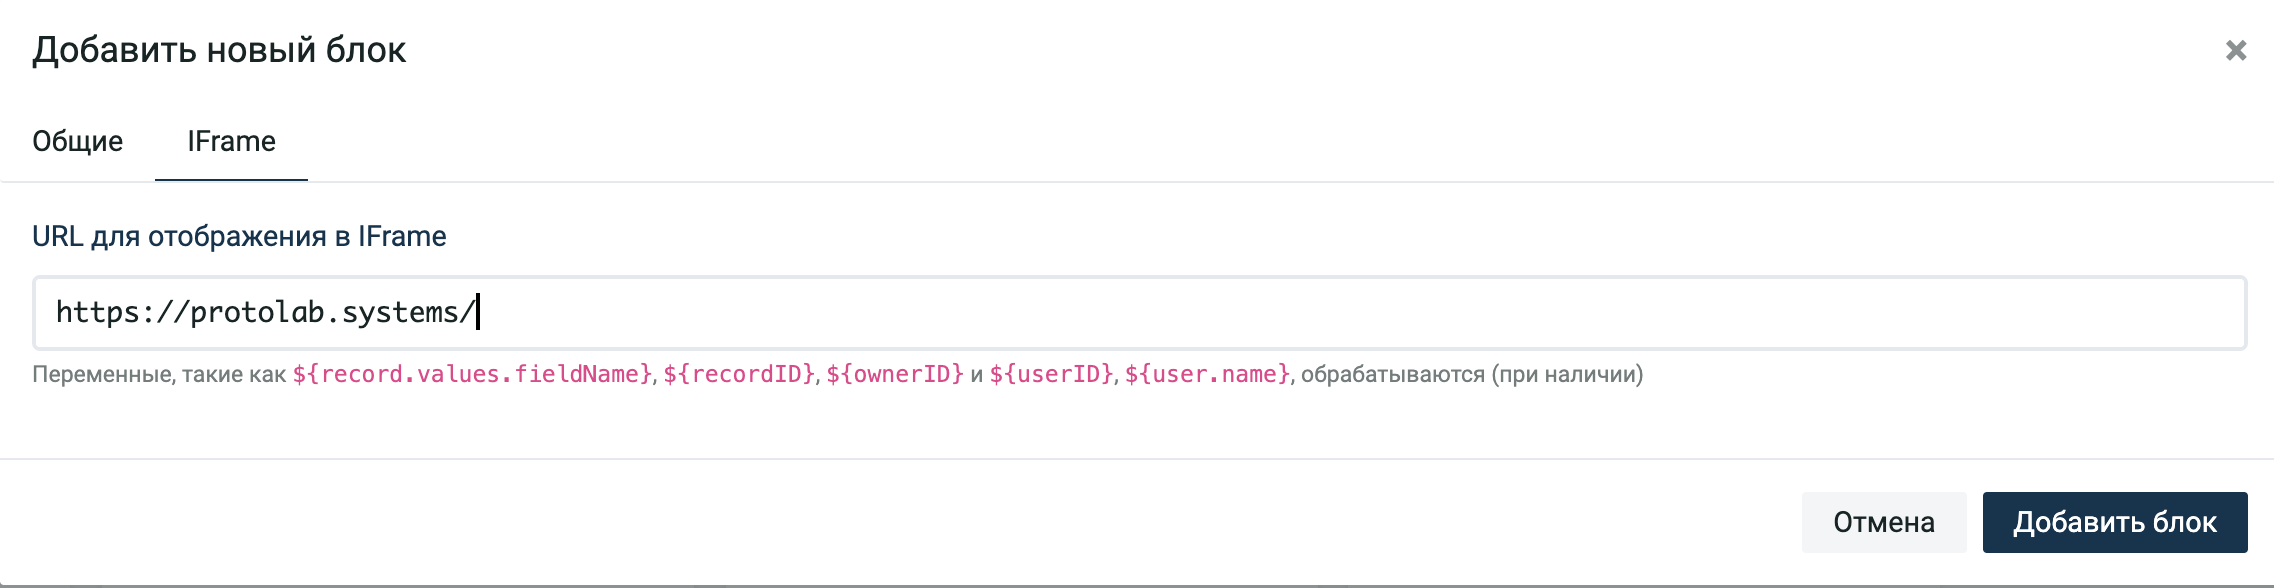Screen dimensions: 2274x588
Task: Click the ${ownerID} variable hint
Action: point(895,374)
